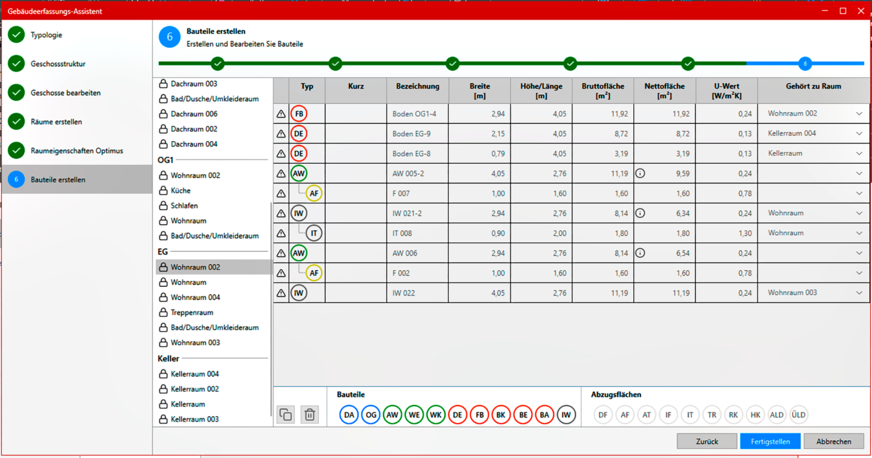Go to Geschosse bearbeiten step
Viewport: 872px width, 458px height.
(77, 92)
